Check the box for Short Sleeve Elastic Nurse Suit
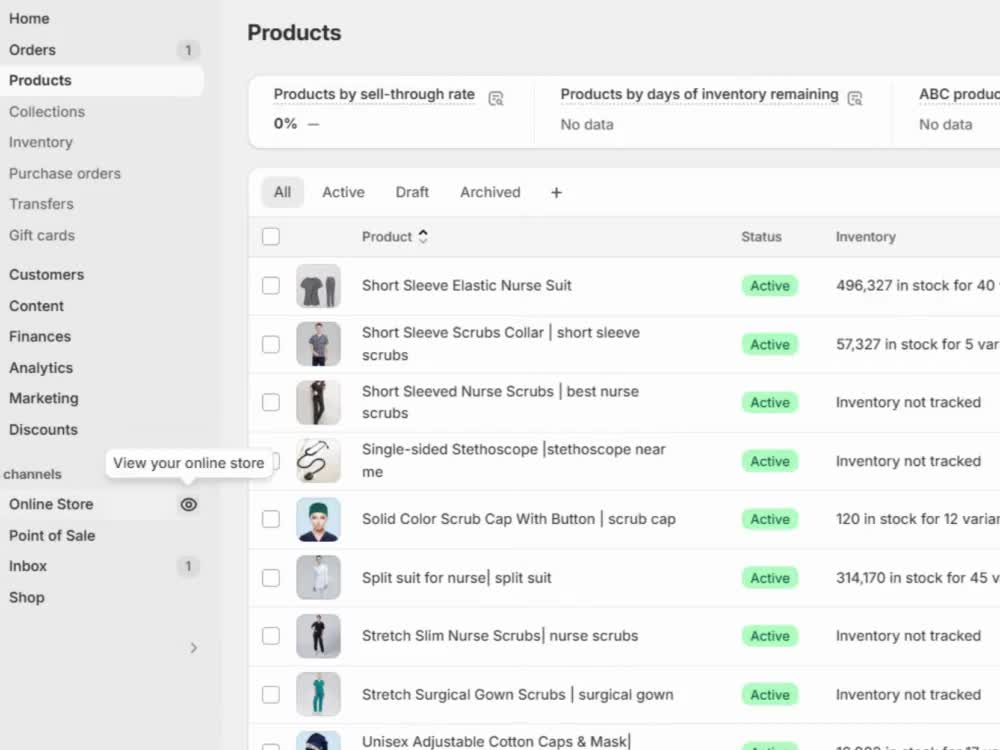This screenshot has height=750, width=1000. (x=271, y=286)
